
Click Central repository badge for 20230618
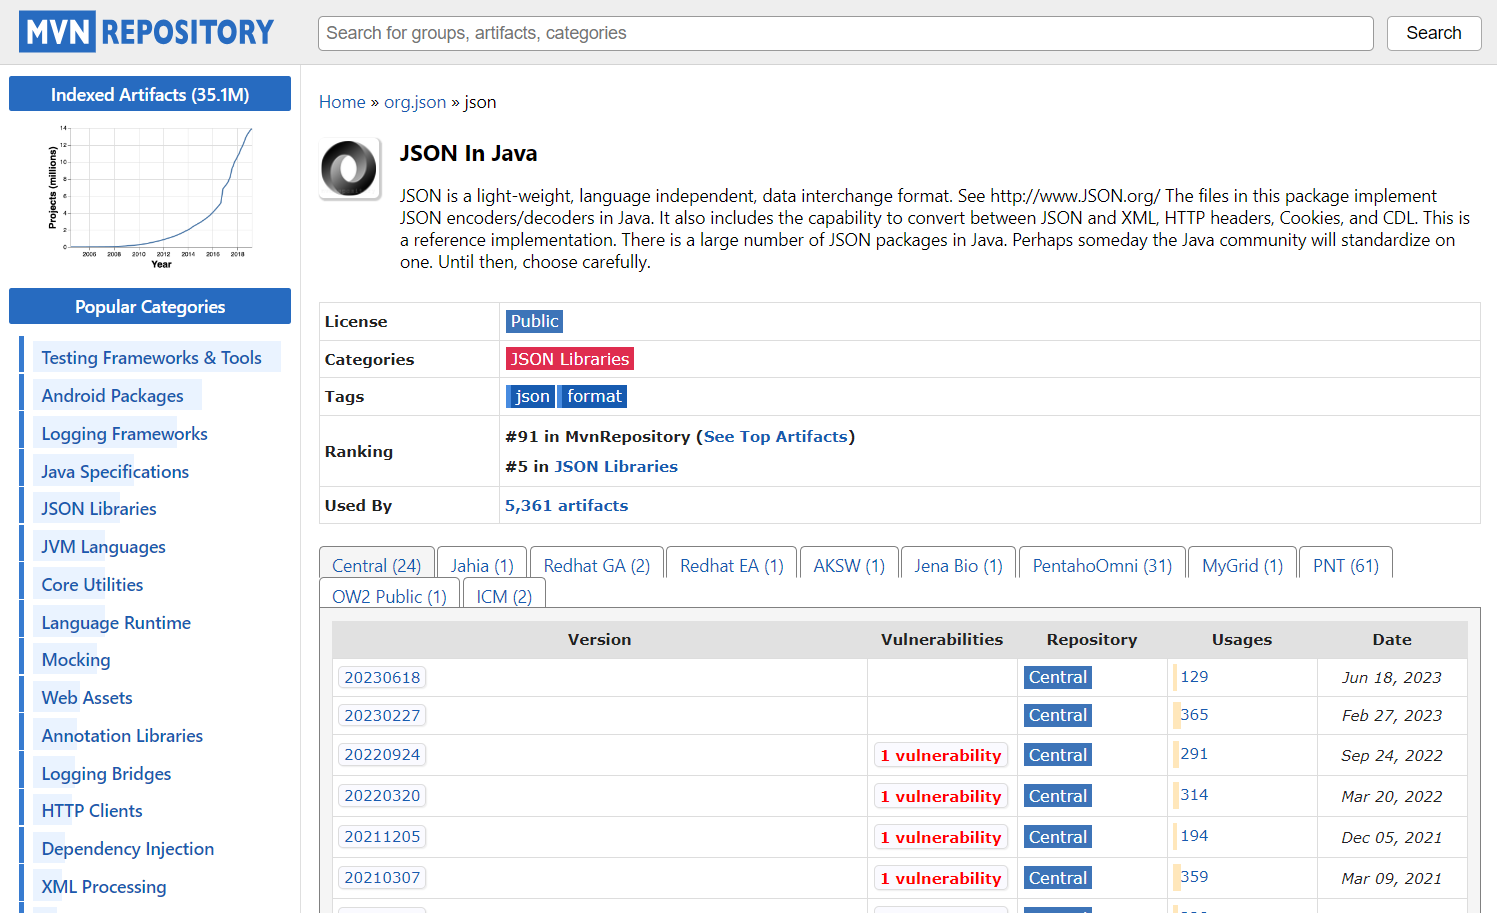pos(1058,677)
